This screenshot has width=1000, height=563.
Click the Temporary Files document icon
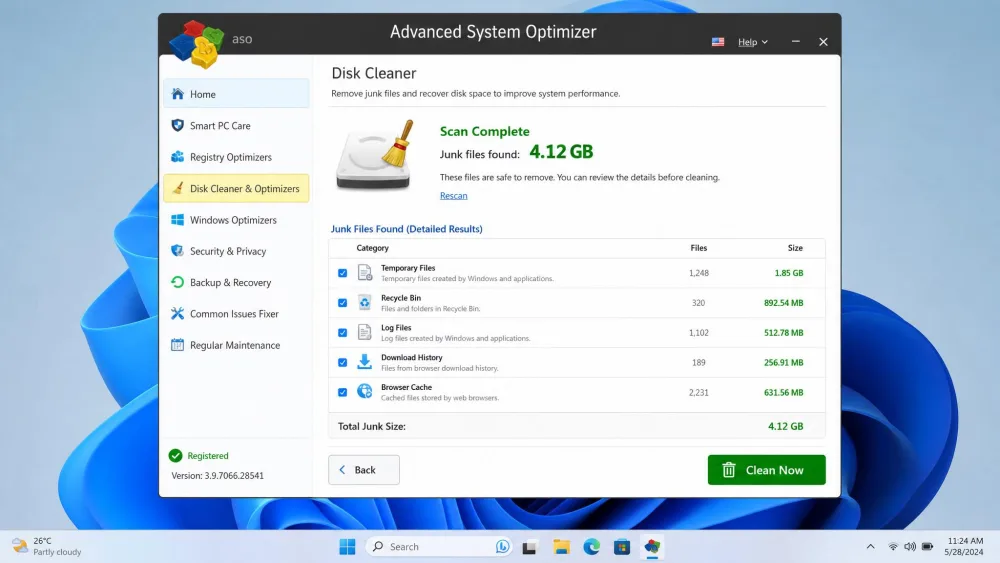[x=365, y=273]
